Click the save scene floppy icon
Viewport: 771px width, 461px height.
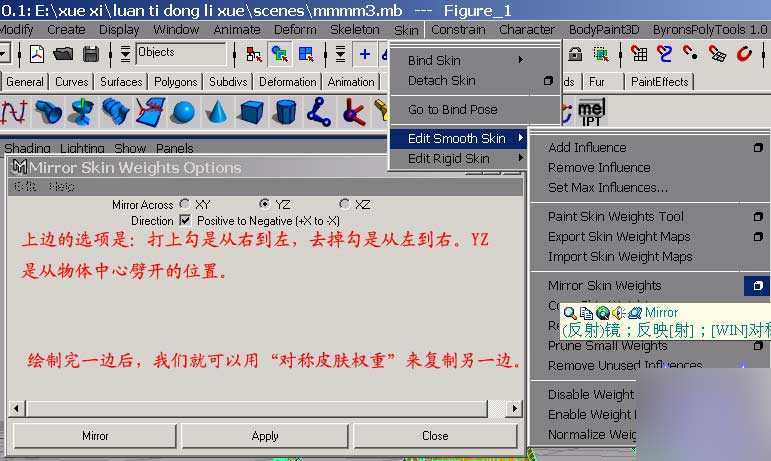point(90,54)
